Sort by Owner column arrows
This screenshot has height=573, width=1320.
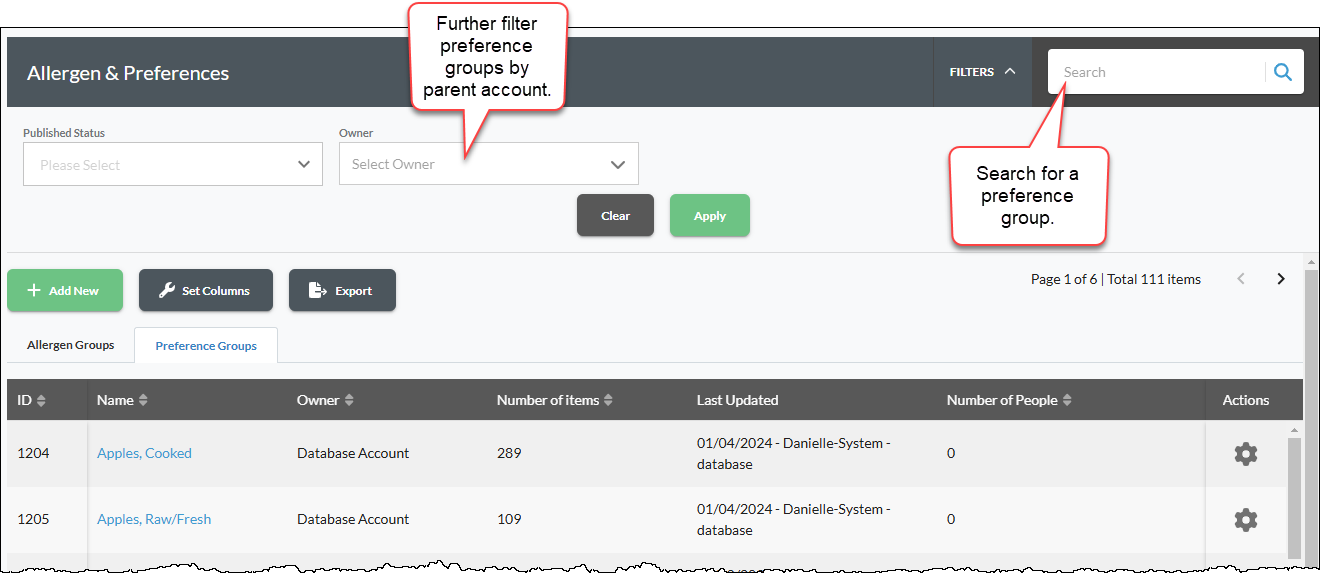point(349,400)
